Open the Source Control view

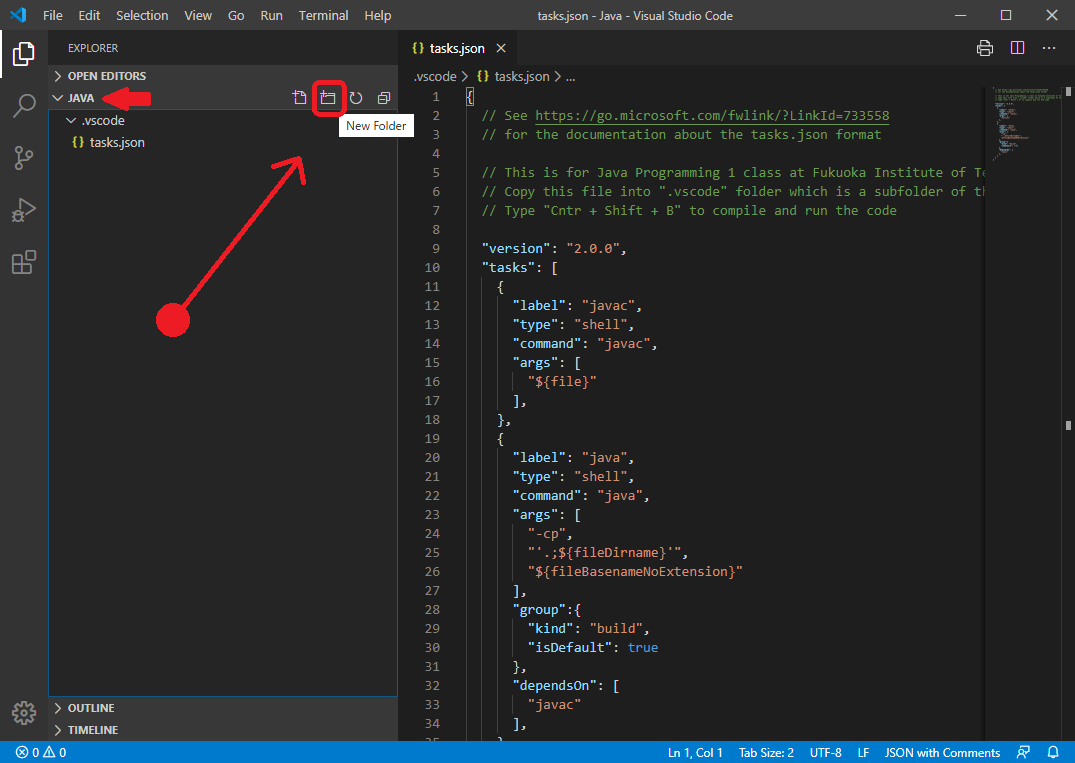[23, 158]
